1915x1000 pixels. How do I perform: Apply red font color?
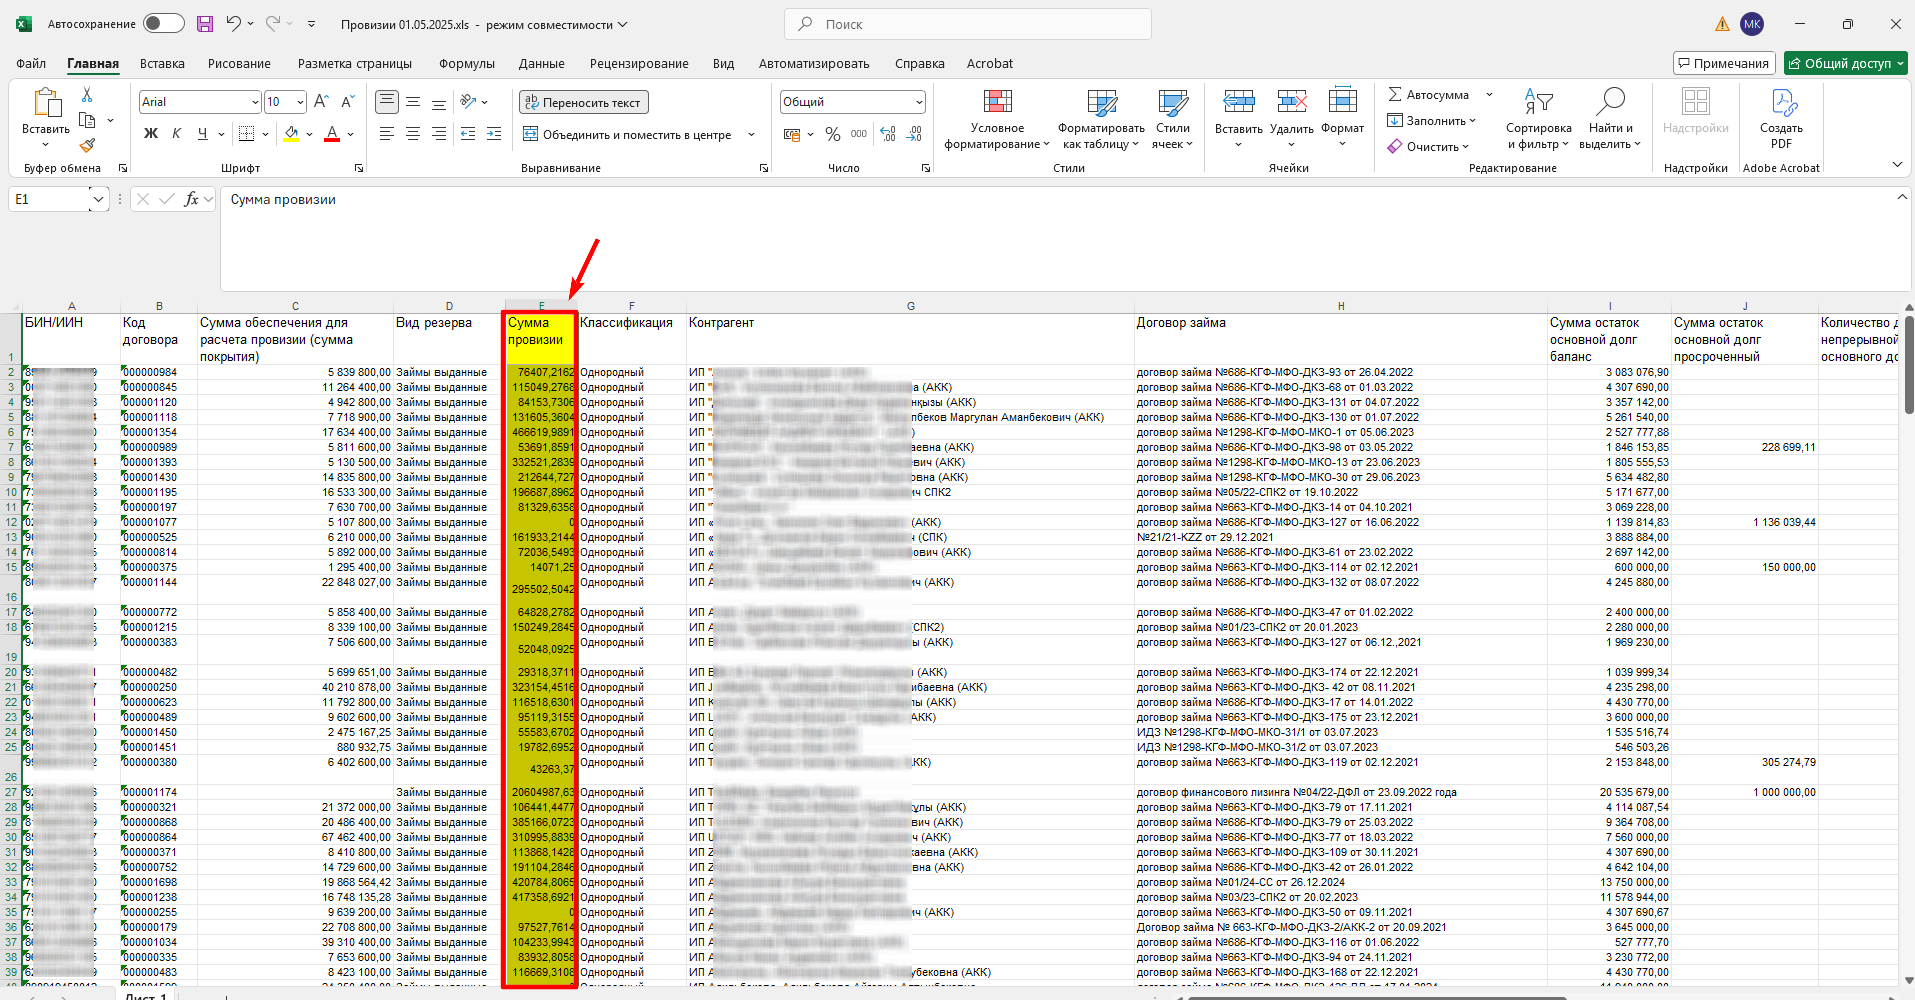pyautogui.click(x=332, y=134)
